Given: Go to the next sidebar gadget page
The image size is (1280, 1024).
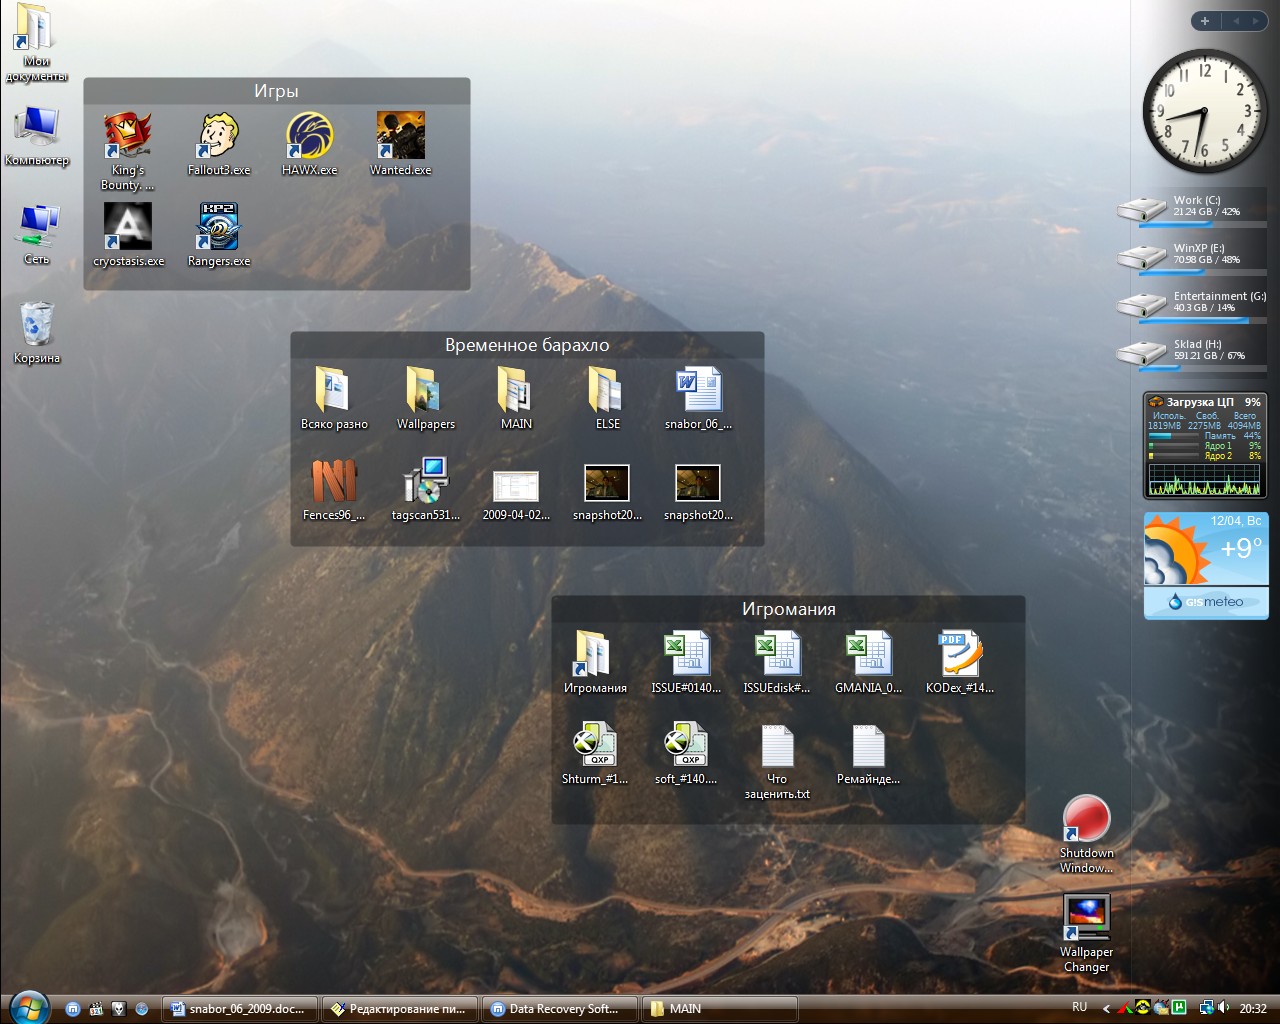Looking at the screenshot, I should (x=1256, y=21).
